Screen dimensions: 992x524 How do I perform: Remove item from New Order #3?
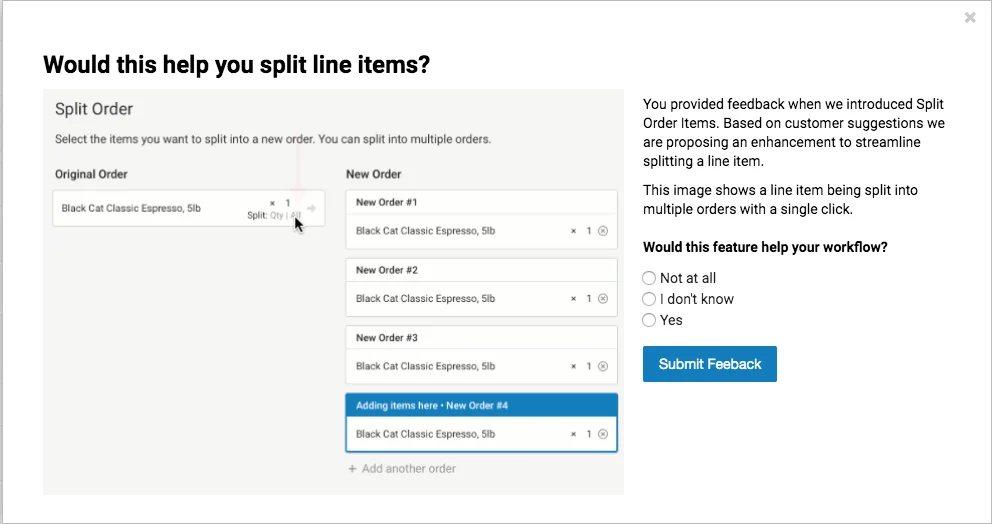[603, 366]
